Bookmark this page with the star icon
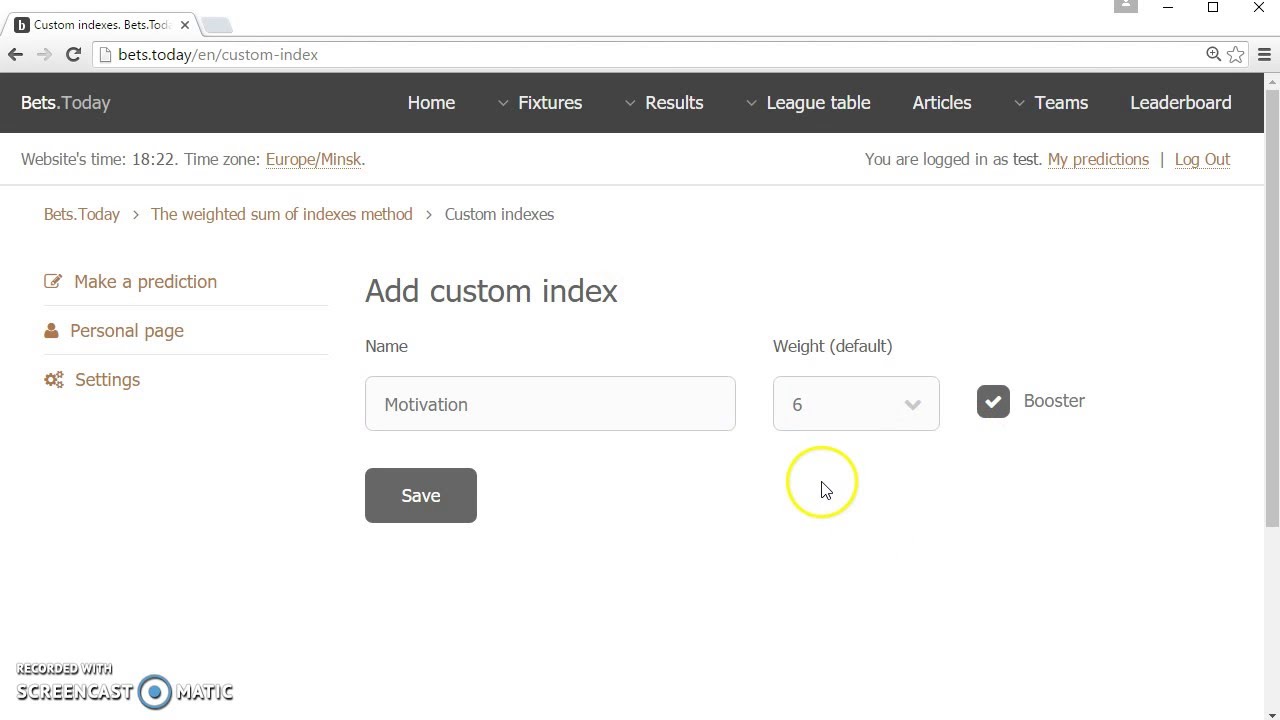The image size is (1280, 720). click(x=1236, y=55)
